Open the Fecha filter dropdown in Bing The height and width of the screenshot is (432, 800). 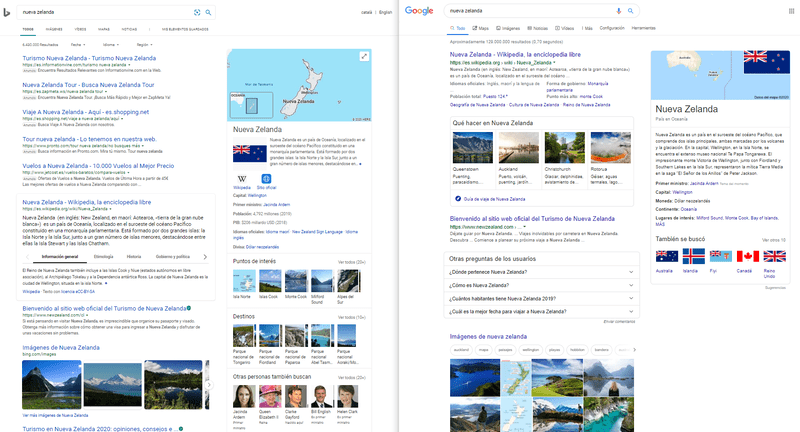pyautogui.click(x=79, y=45)
